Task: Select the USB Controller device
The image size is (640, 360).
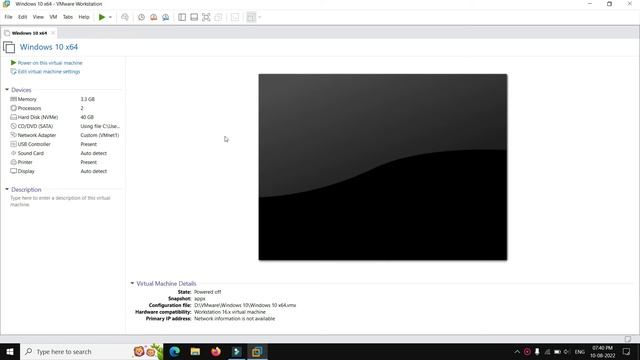Action: [64, 144]
